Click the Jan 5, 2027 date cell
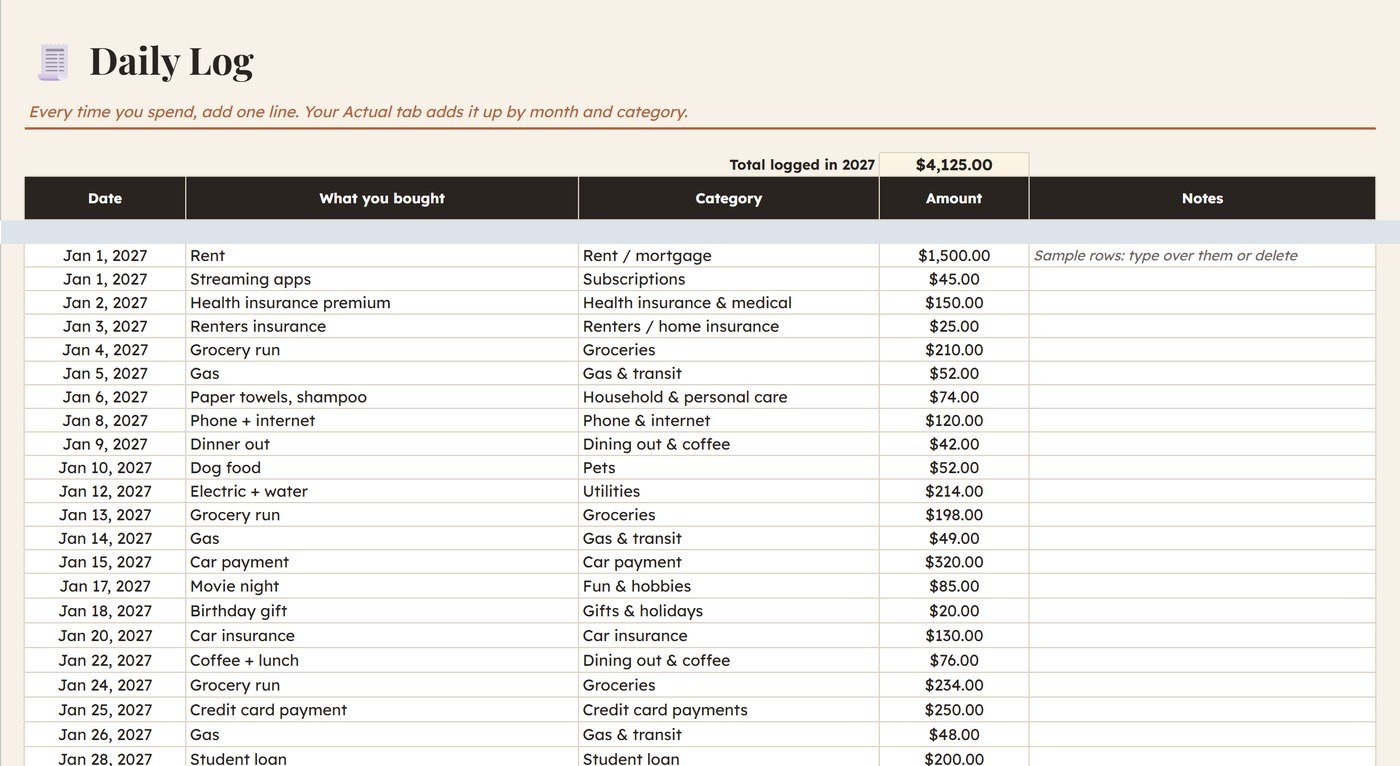 point(105,373)
